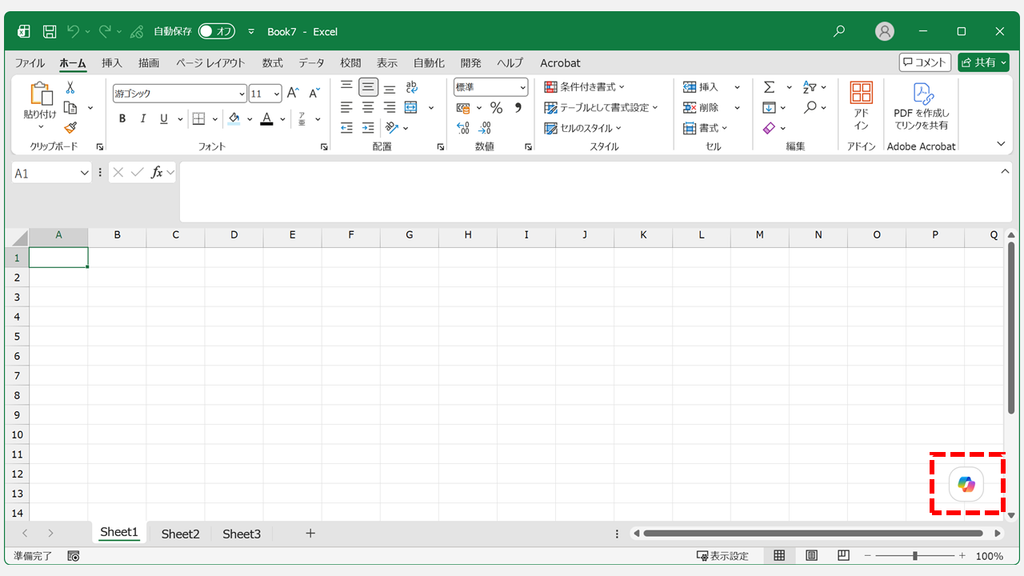Click accessibility check icon in status bar
The width and height of the screenshot is (1024, 576).
[x=73, y=556]
